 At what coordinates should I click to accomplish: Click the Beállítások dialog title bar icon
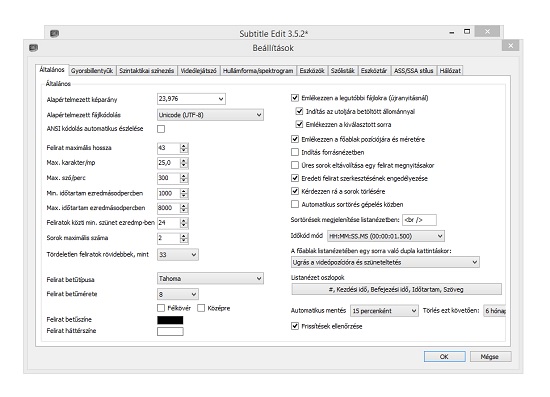tap(34, 48)
